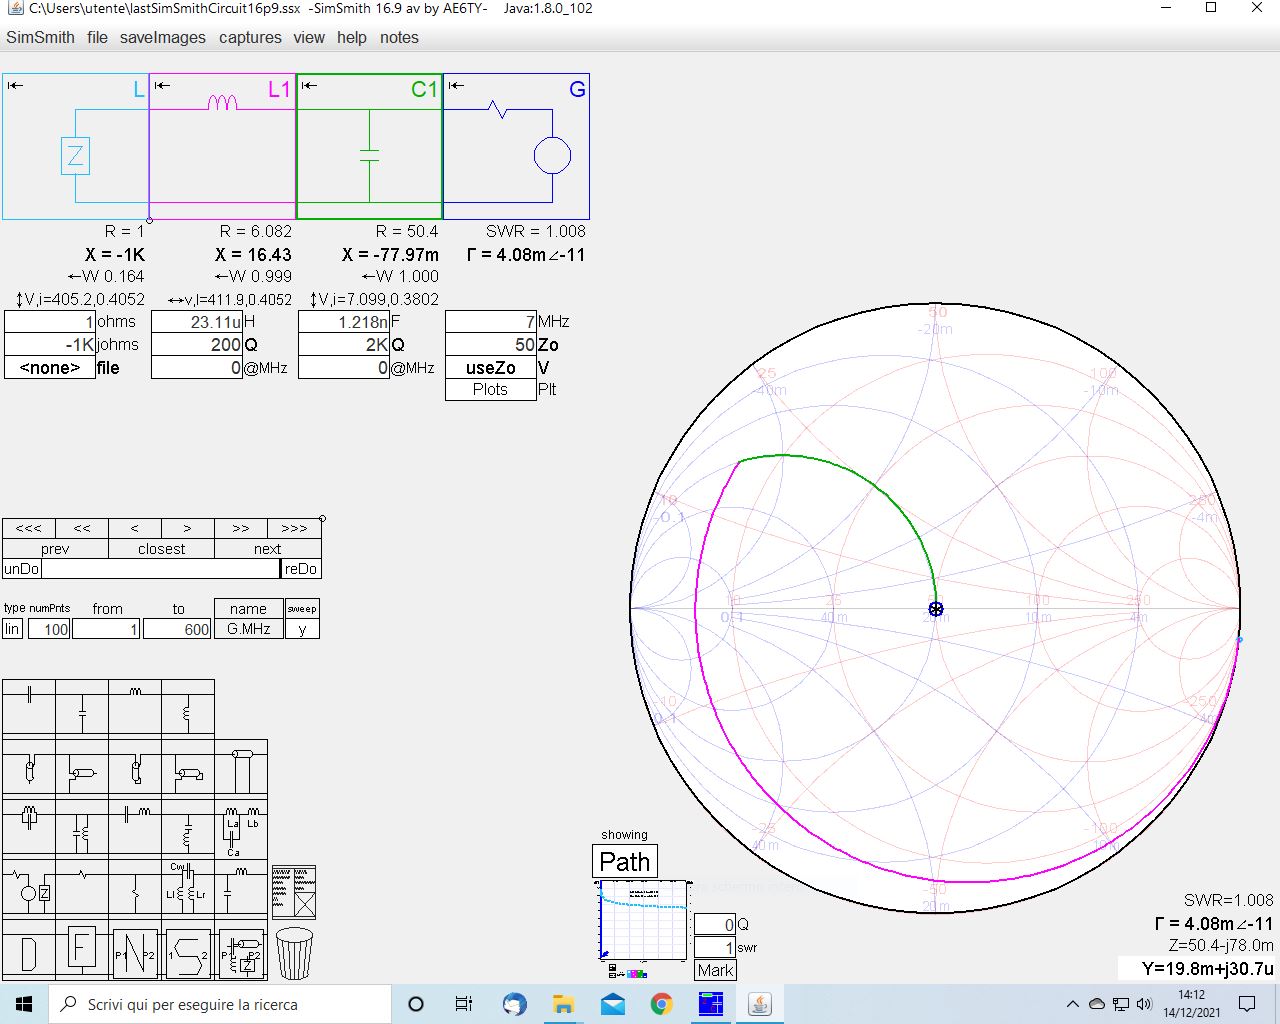Open the file menu

click(97, 37)
